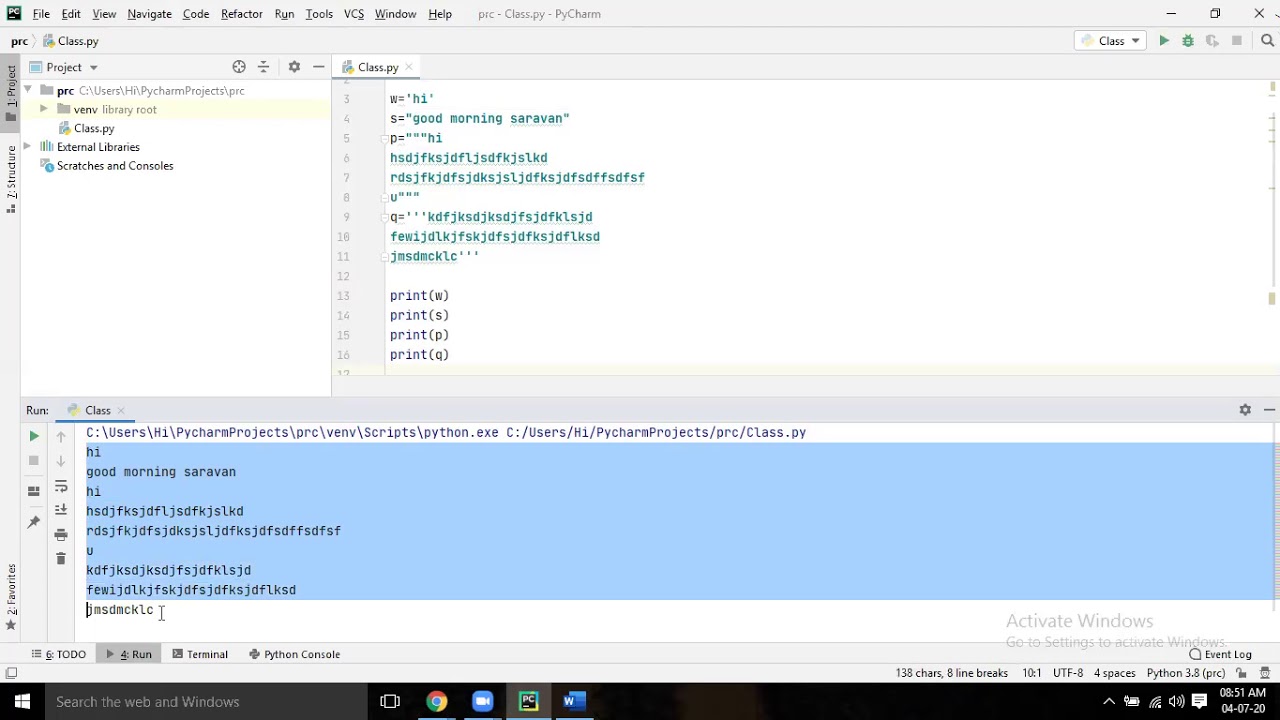Open the Refactor menu
Image resolution: width=1280 pixels, height=720 pixels.
coord(242,14)
